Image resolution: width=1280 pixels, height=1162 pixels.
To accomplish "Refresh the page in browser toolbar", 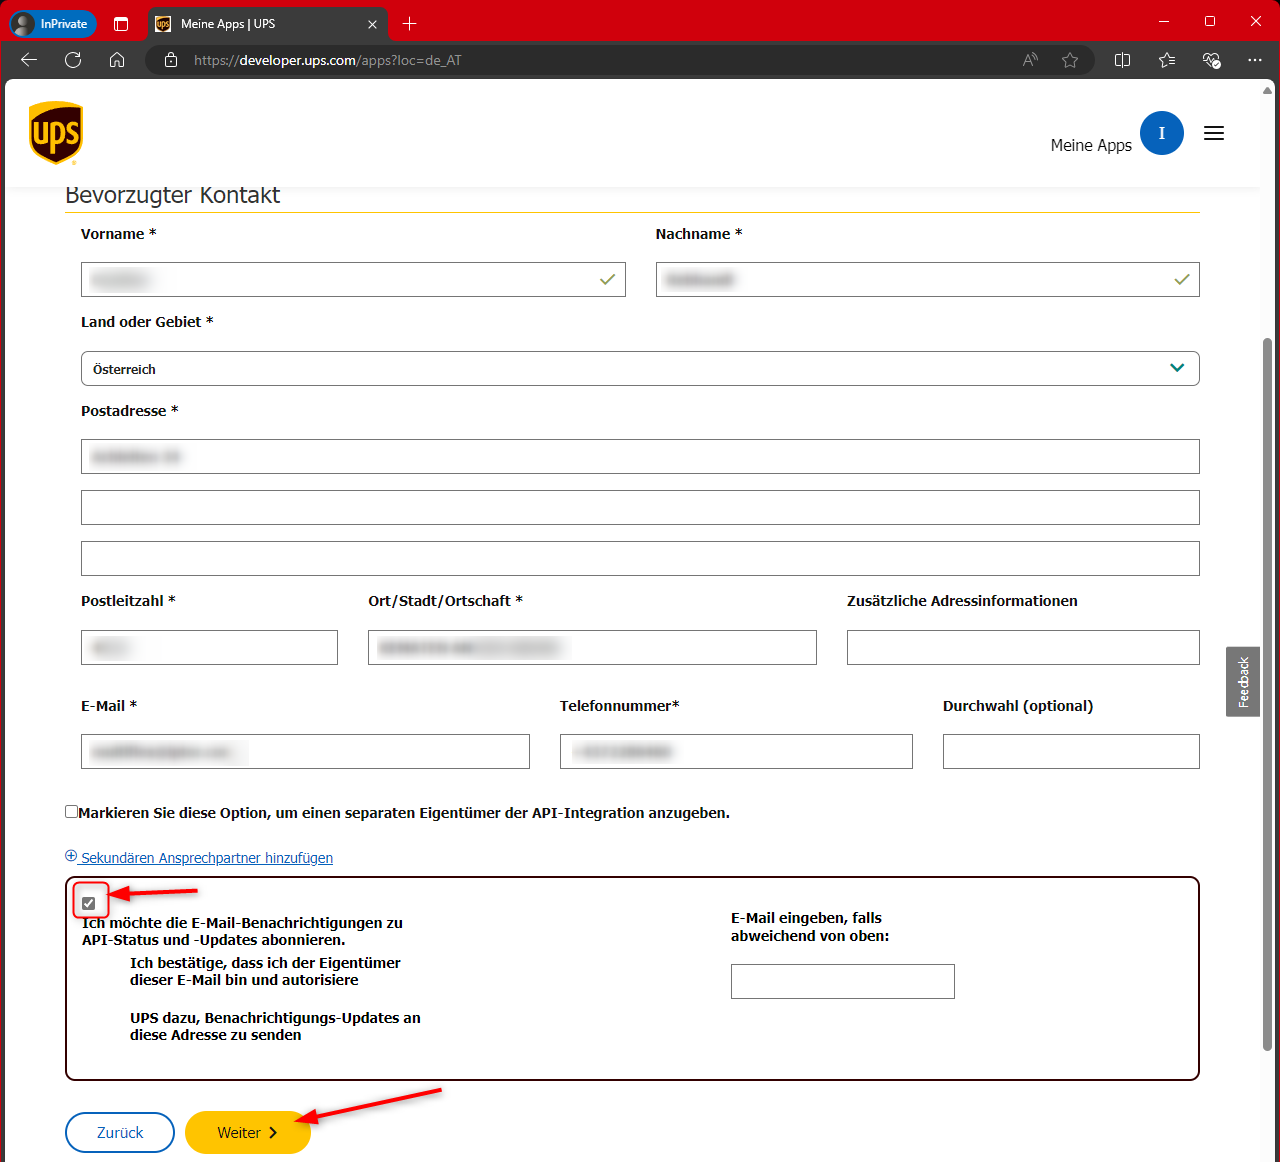I will (73, 60).
